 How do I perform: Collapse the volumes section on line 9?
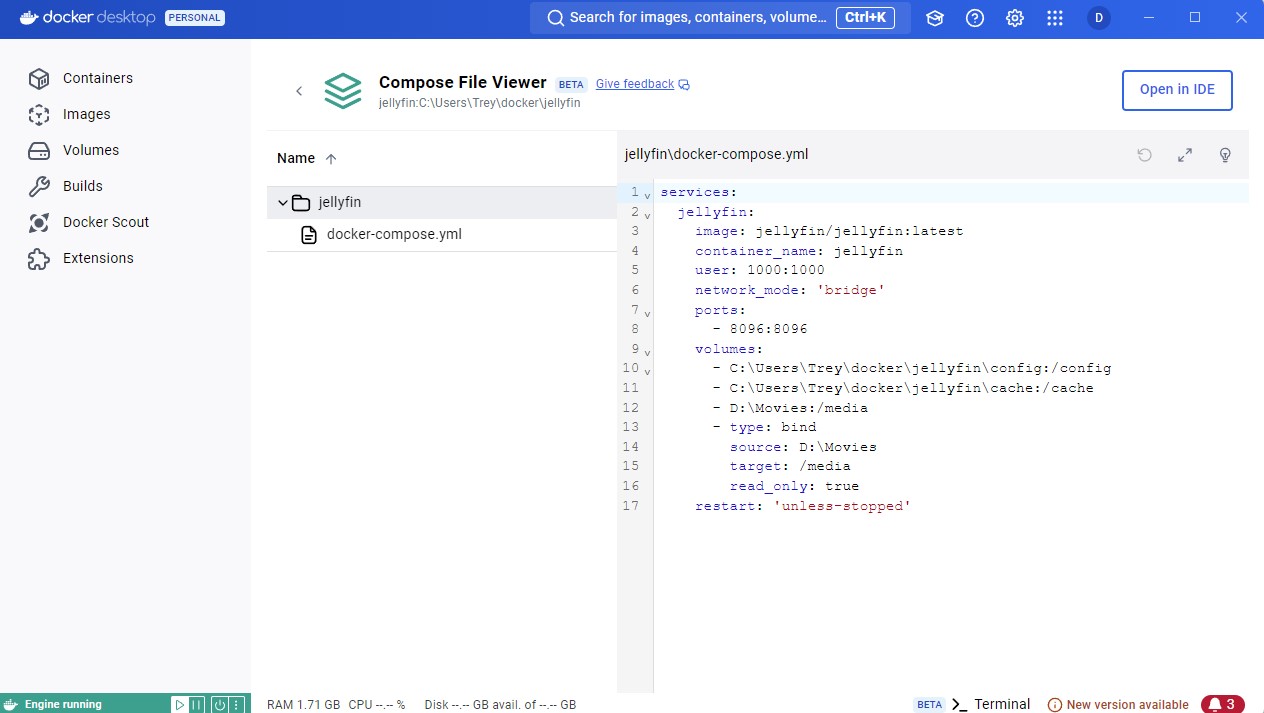point(647,351)
